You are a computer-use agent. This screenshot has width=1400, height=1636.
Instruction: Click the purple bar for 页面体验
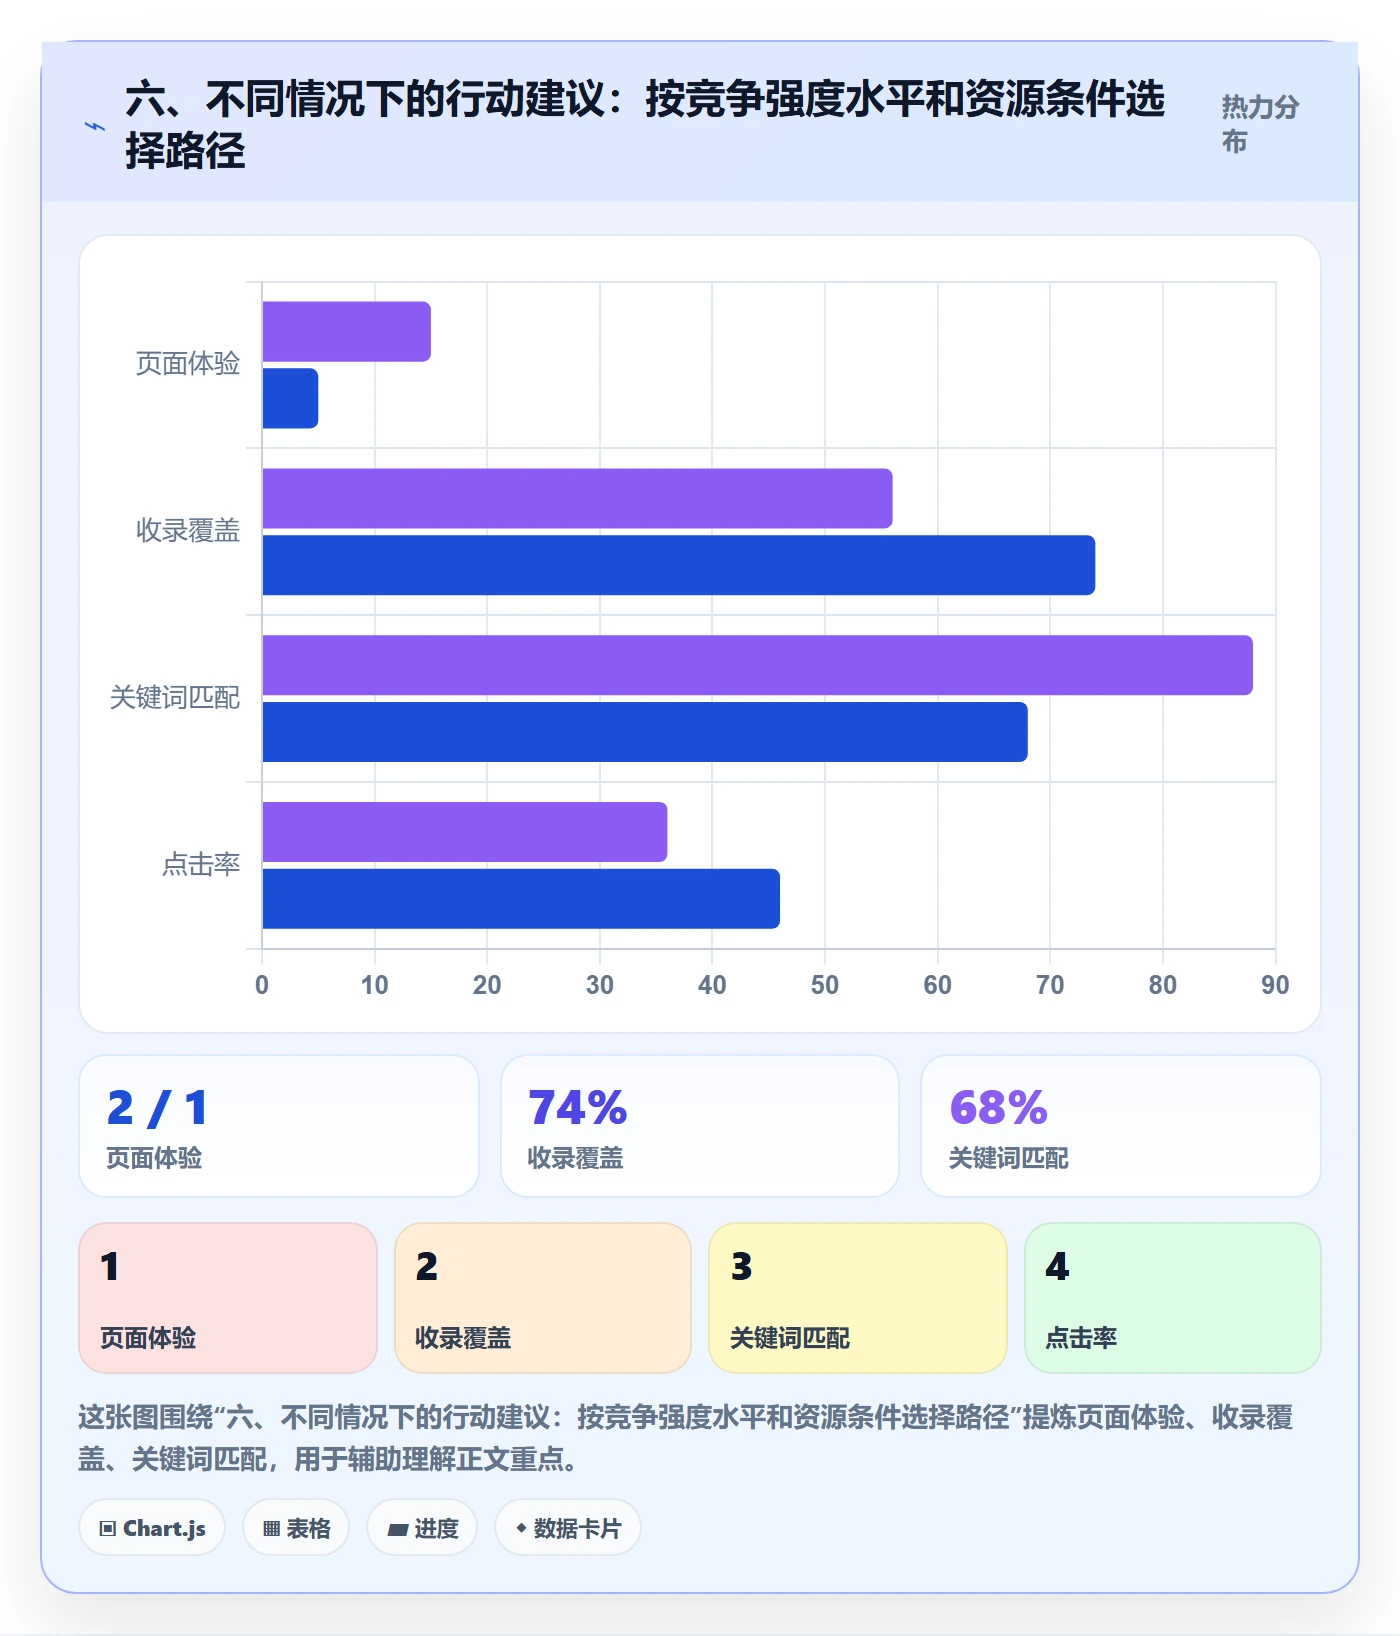347,332
